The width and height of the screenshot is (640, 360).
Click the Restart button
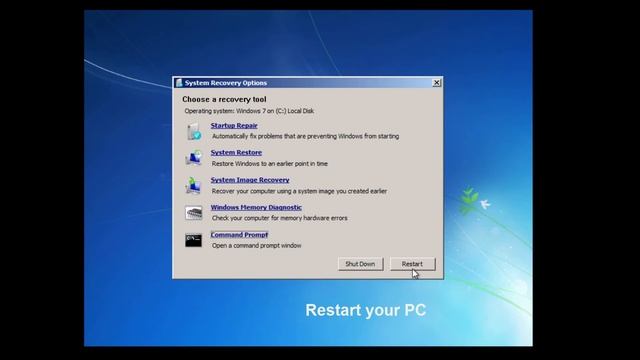click(x=412, y=264)
